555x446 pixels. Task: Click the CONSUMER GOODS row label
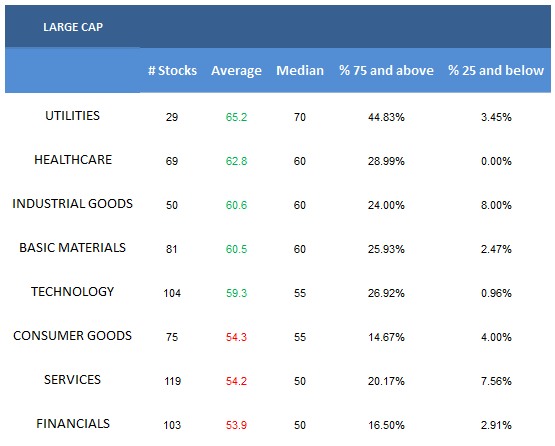pyautogui.click(x=73, y=336)
